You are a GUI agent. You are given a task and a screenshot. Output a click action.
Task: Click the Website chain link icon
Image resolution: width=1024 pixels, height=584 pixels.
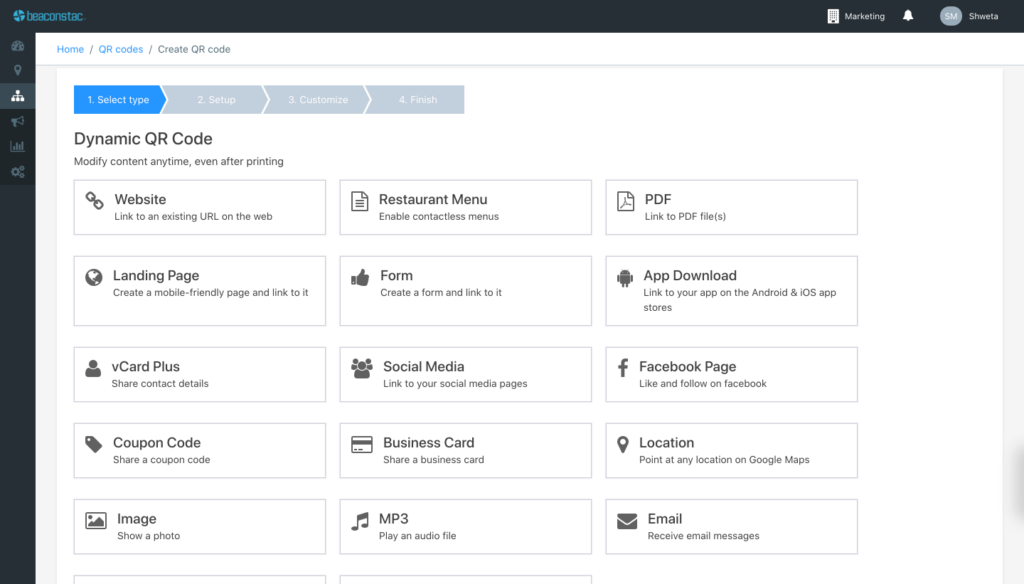pyautogui.click(x=95, y=201)
